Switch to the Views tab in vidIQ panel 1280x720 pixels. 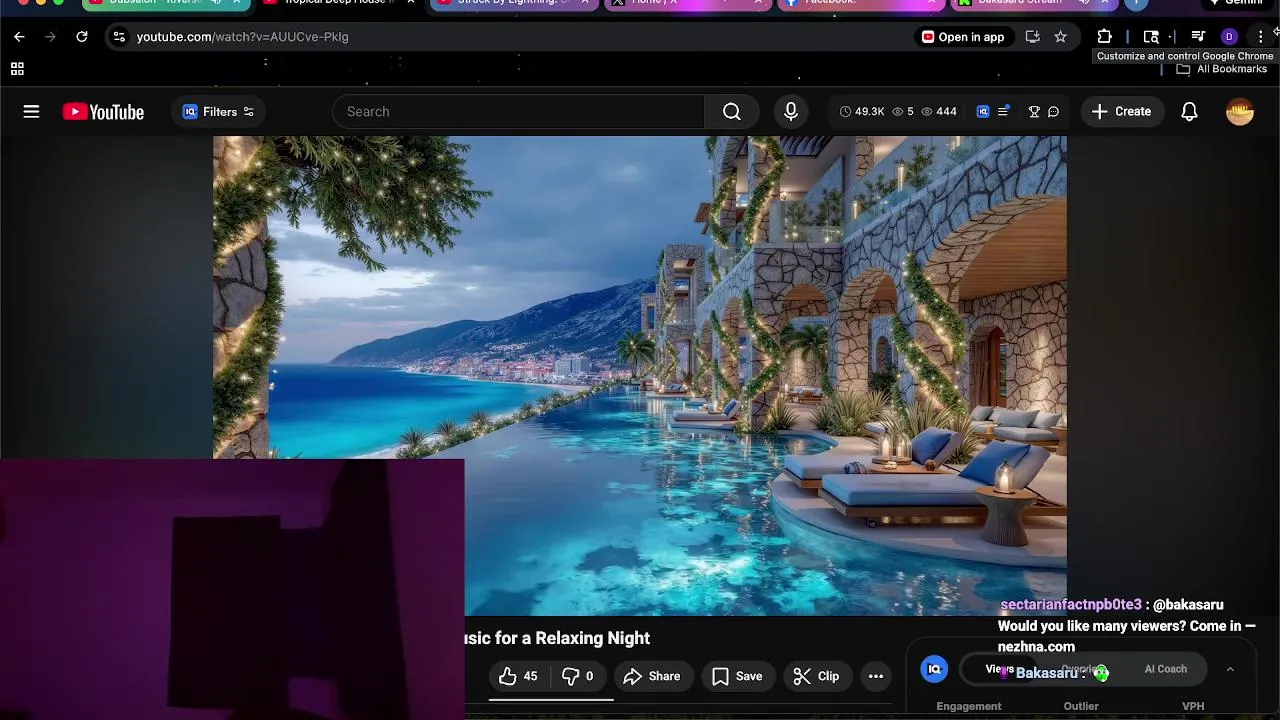[x=999, y=669]
